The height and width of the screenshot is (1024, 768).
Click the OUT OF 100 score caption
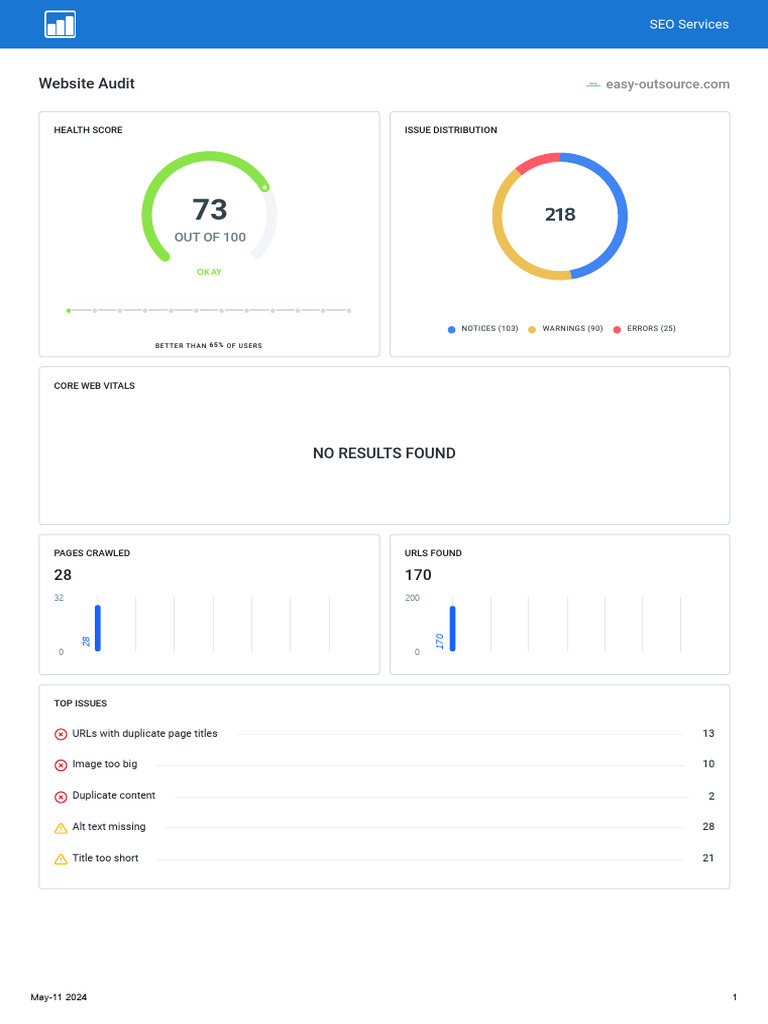210,238
